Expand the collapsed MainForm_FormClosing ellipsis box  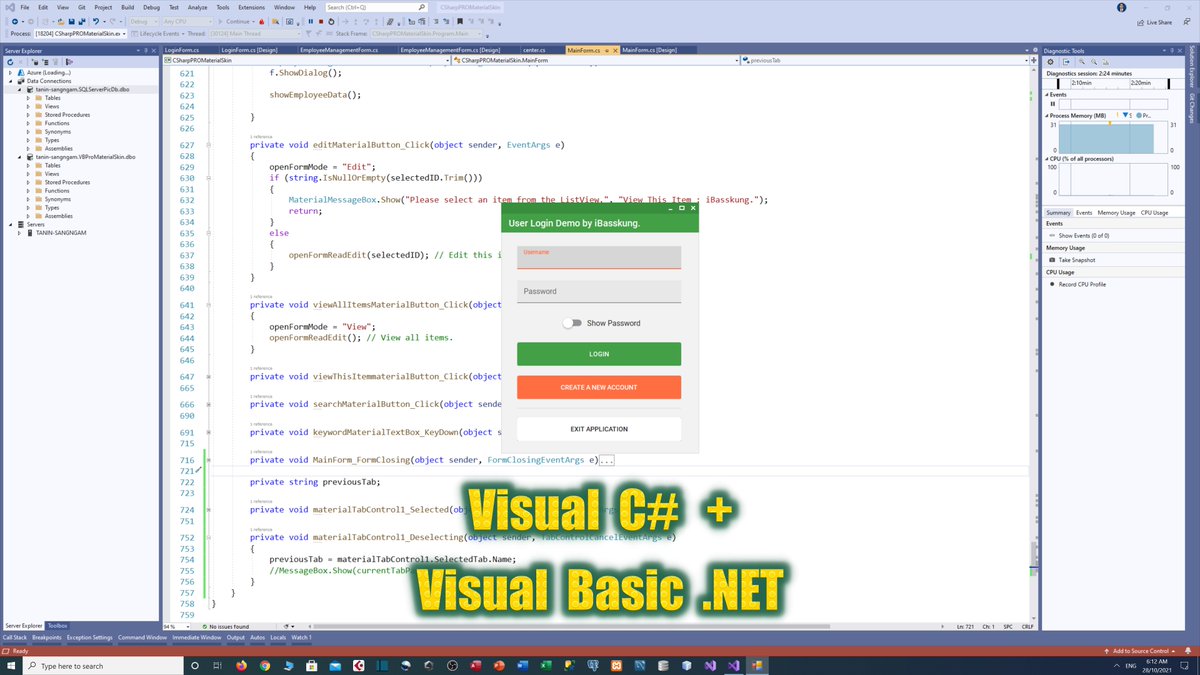[607, 460]
